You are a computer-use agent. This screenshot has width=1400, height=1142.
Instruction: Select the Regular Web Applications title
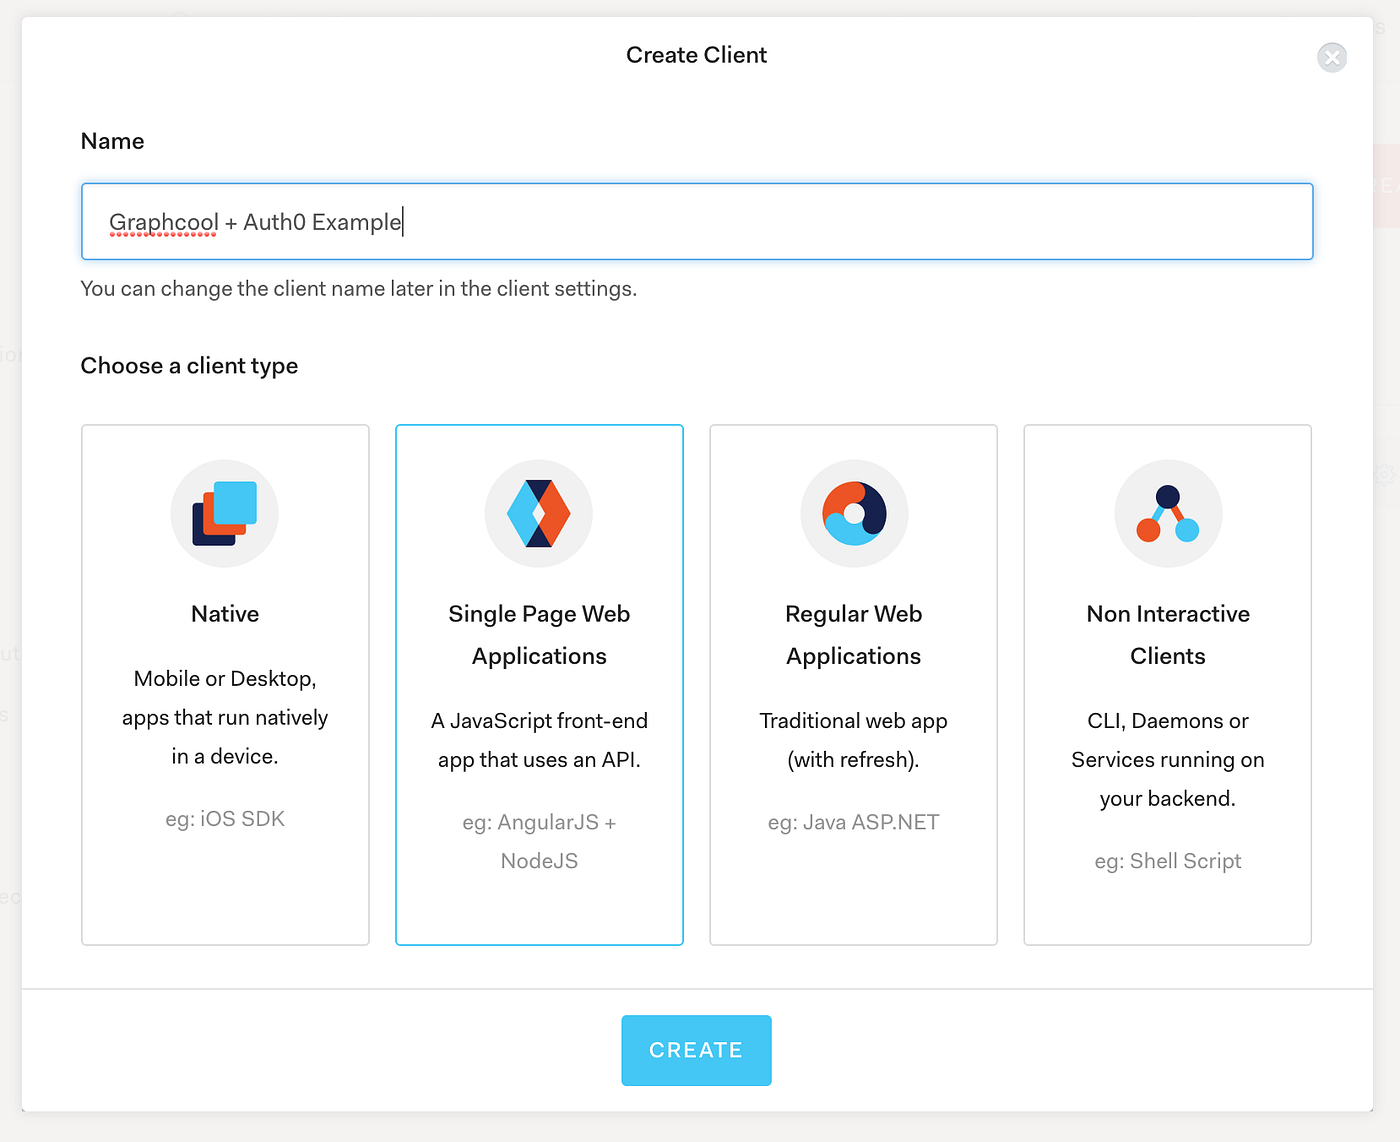[x=854, y=635]
